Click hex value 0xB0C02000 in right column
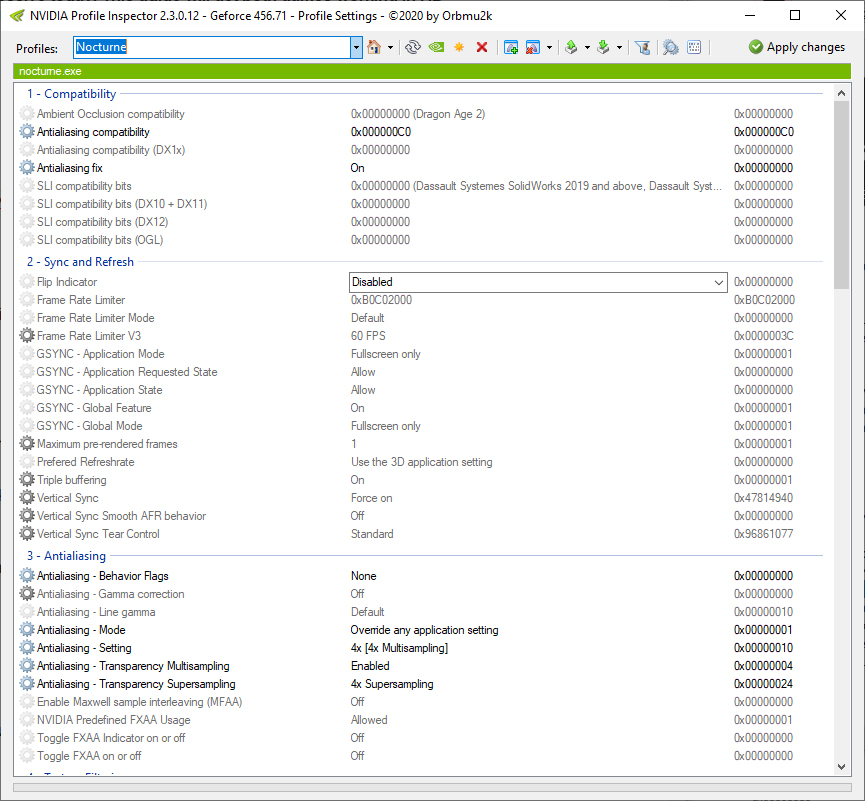The height and width of the screenshot is (801, 865). pyautogui.click(x=764, y=300)
